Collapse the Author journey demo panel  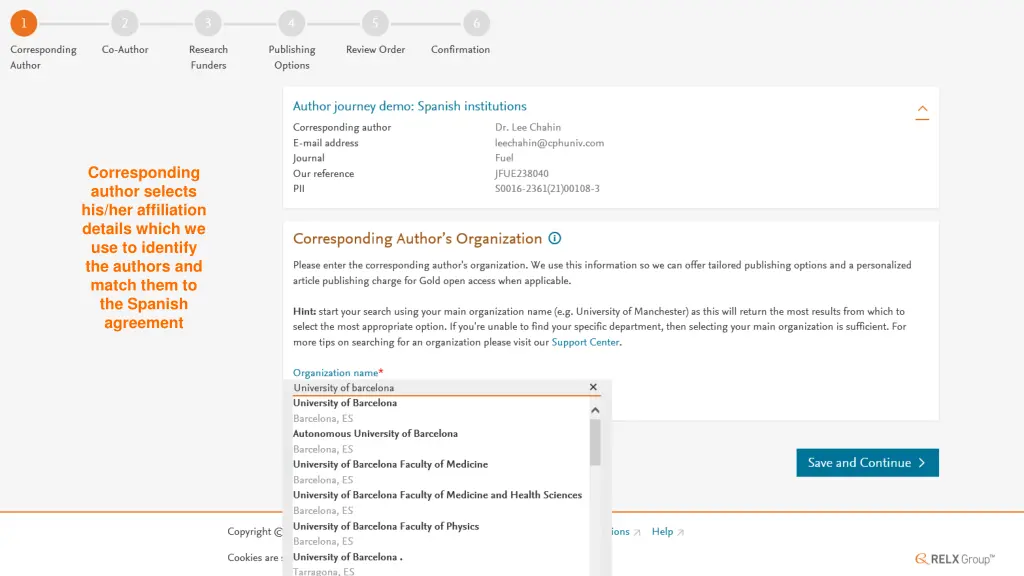tap(922, 111)
